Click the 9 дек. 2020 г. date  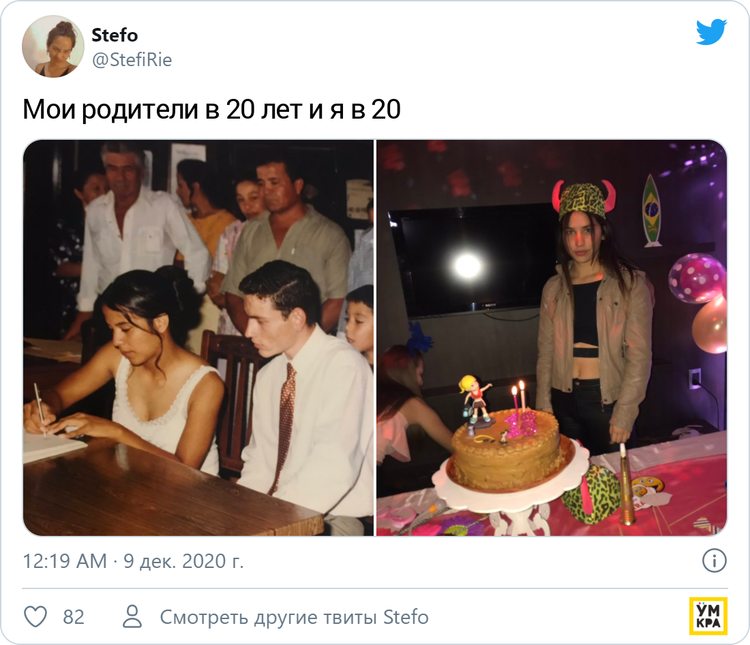pyautogui.click(x=184, y=561)
